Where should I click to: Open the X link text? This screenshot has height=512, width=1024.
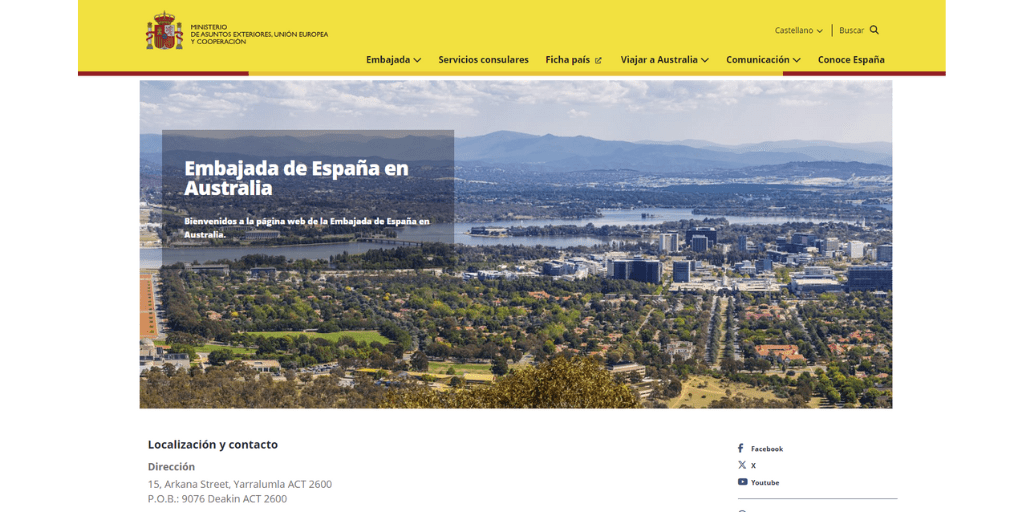[753, 466]
